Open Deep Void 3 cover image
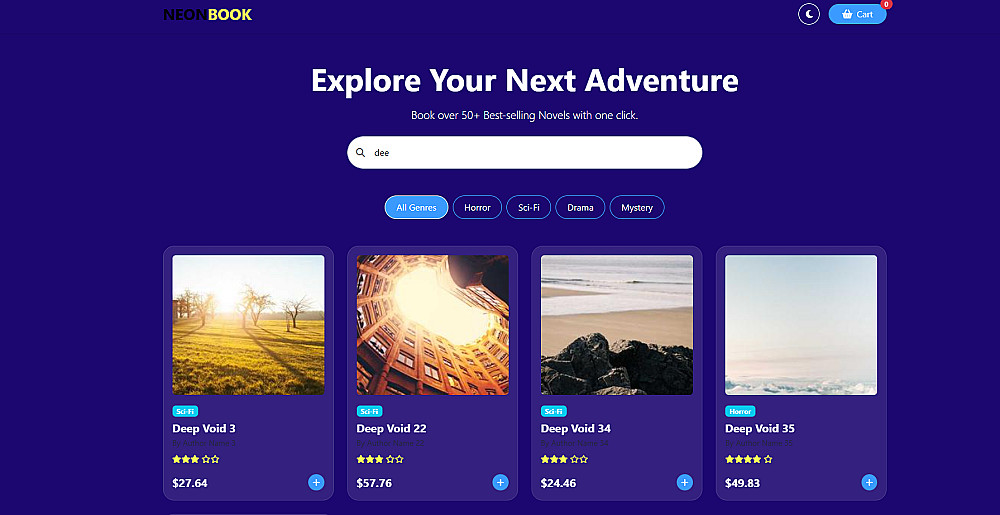 pyautogui.click(x=248, y=325)
